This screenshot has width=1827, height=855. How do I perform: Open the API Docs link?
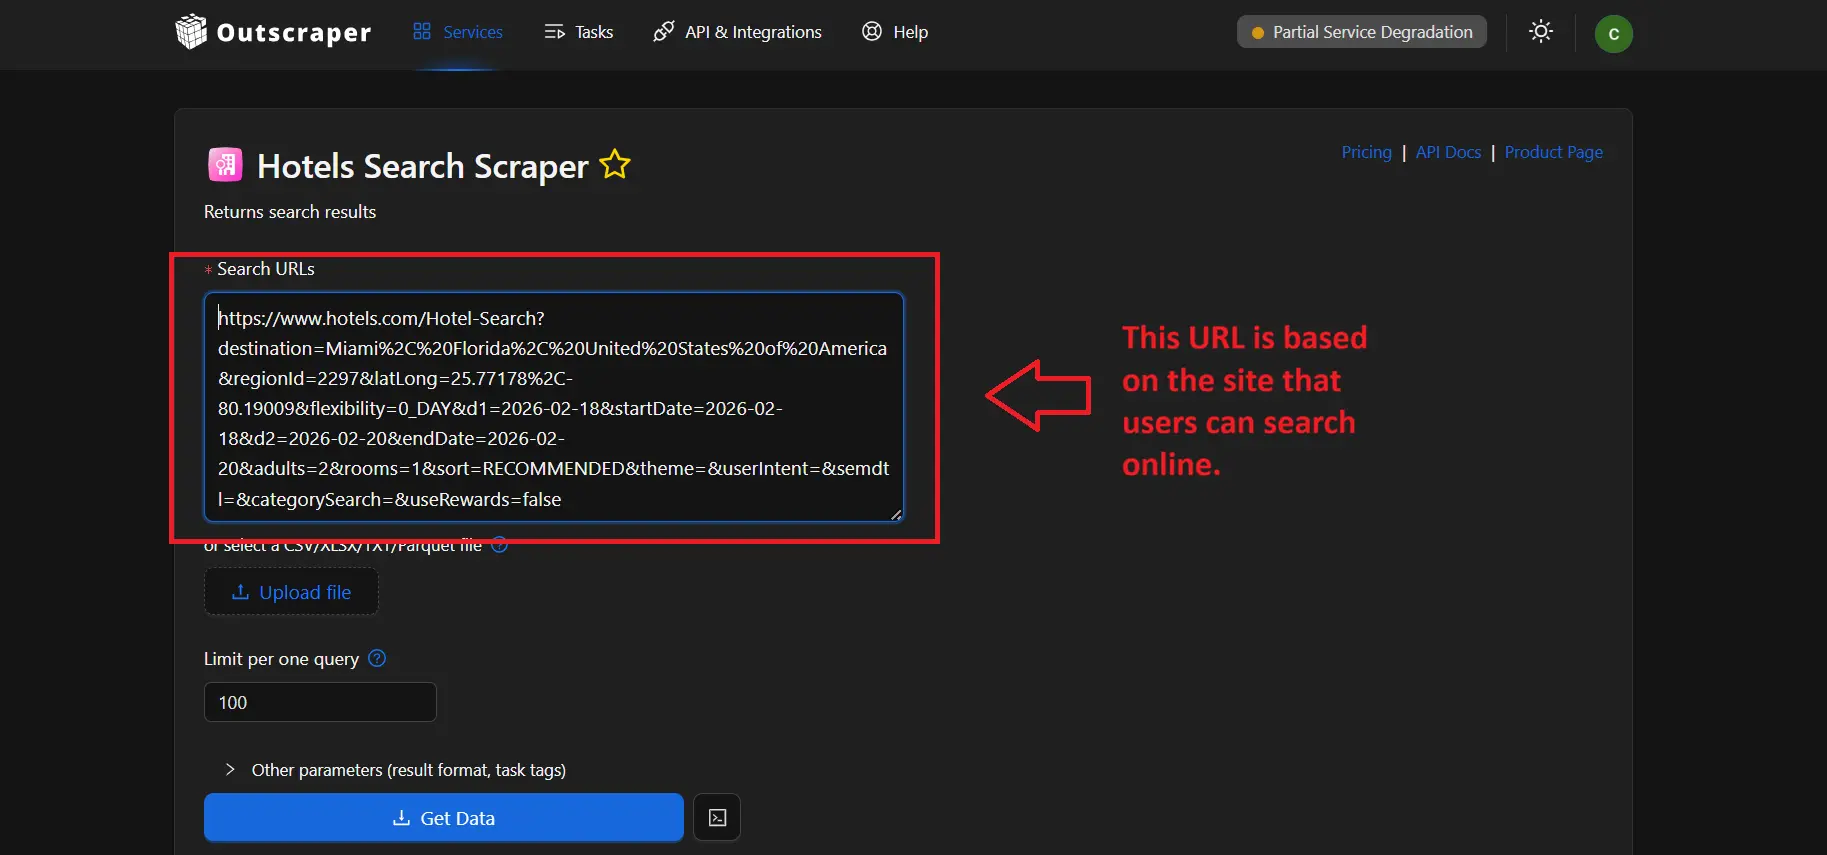pyautogui.click(x=1448, y=152)
